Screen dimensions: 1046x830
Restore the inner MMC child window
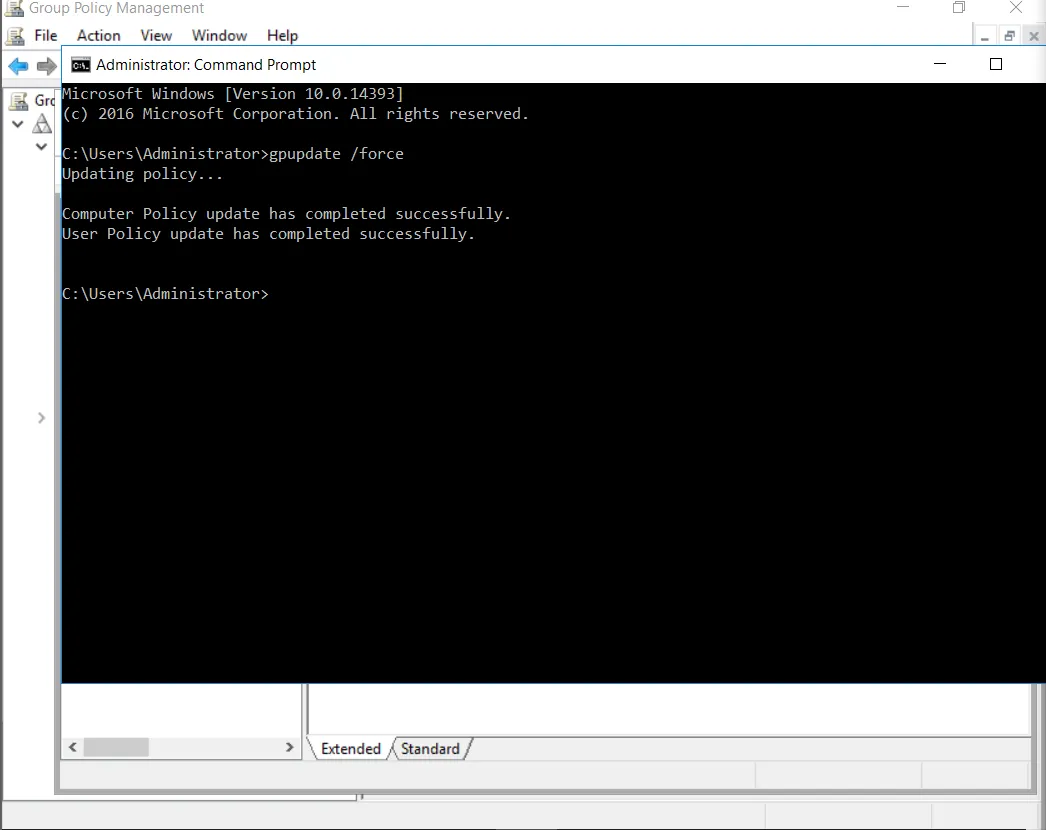pyautogui.click(x=1009, y=37)
